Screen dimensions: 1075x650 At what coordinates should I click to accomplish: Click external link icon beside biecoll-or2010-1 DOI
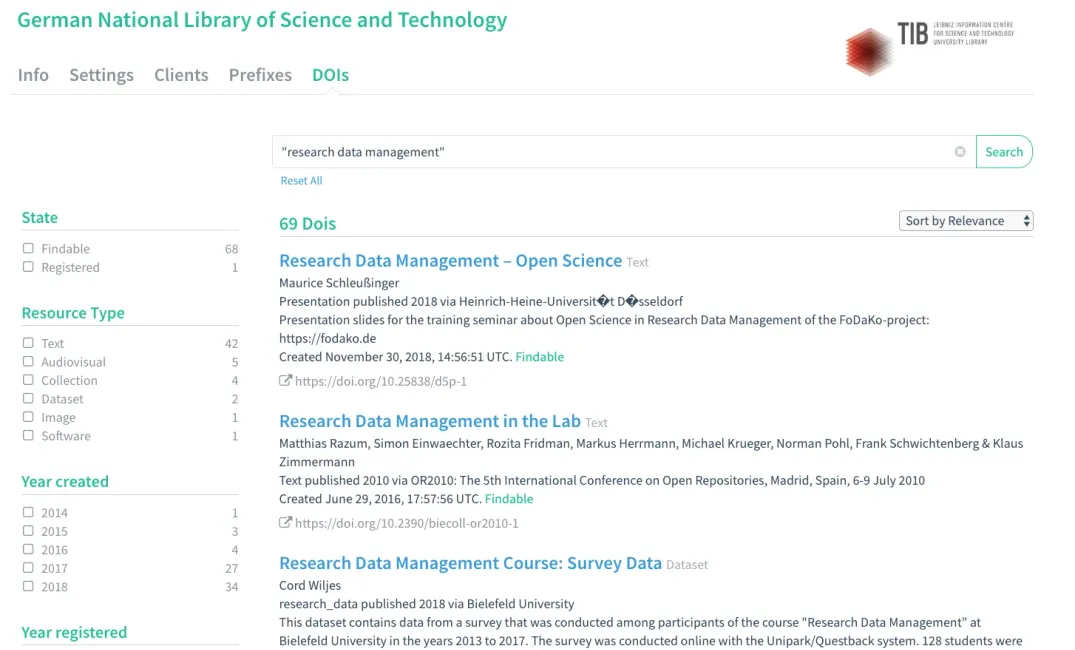point(285,523)
